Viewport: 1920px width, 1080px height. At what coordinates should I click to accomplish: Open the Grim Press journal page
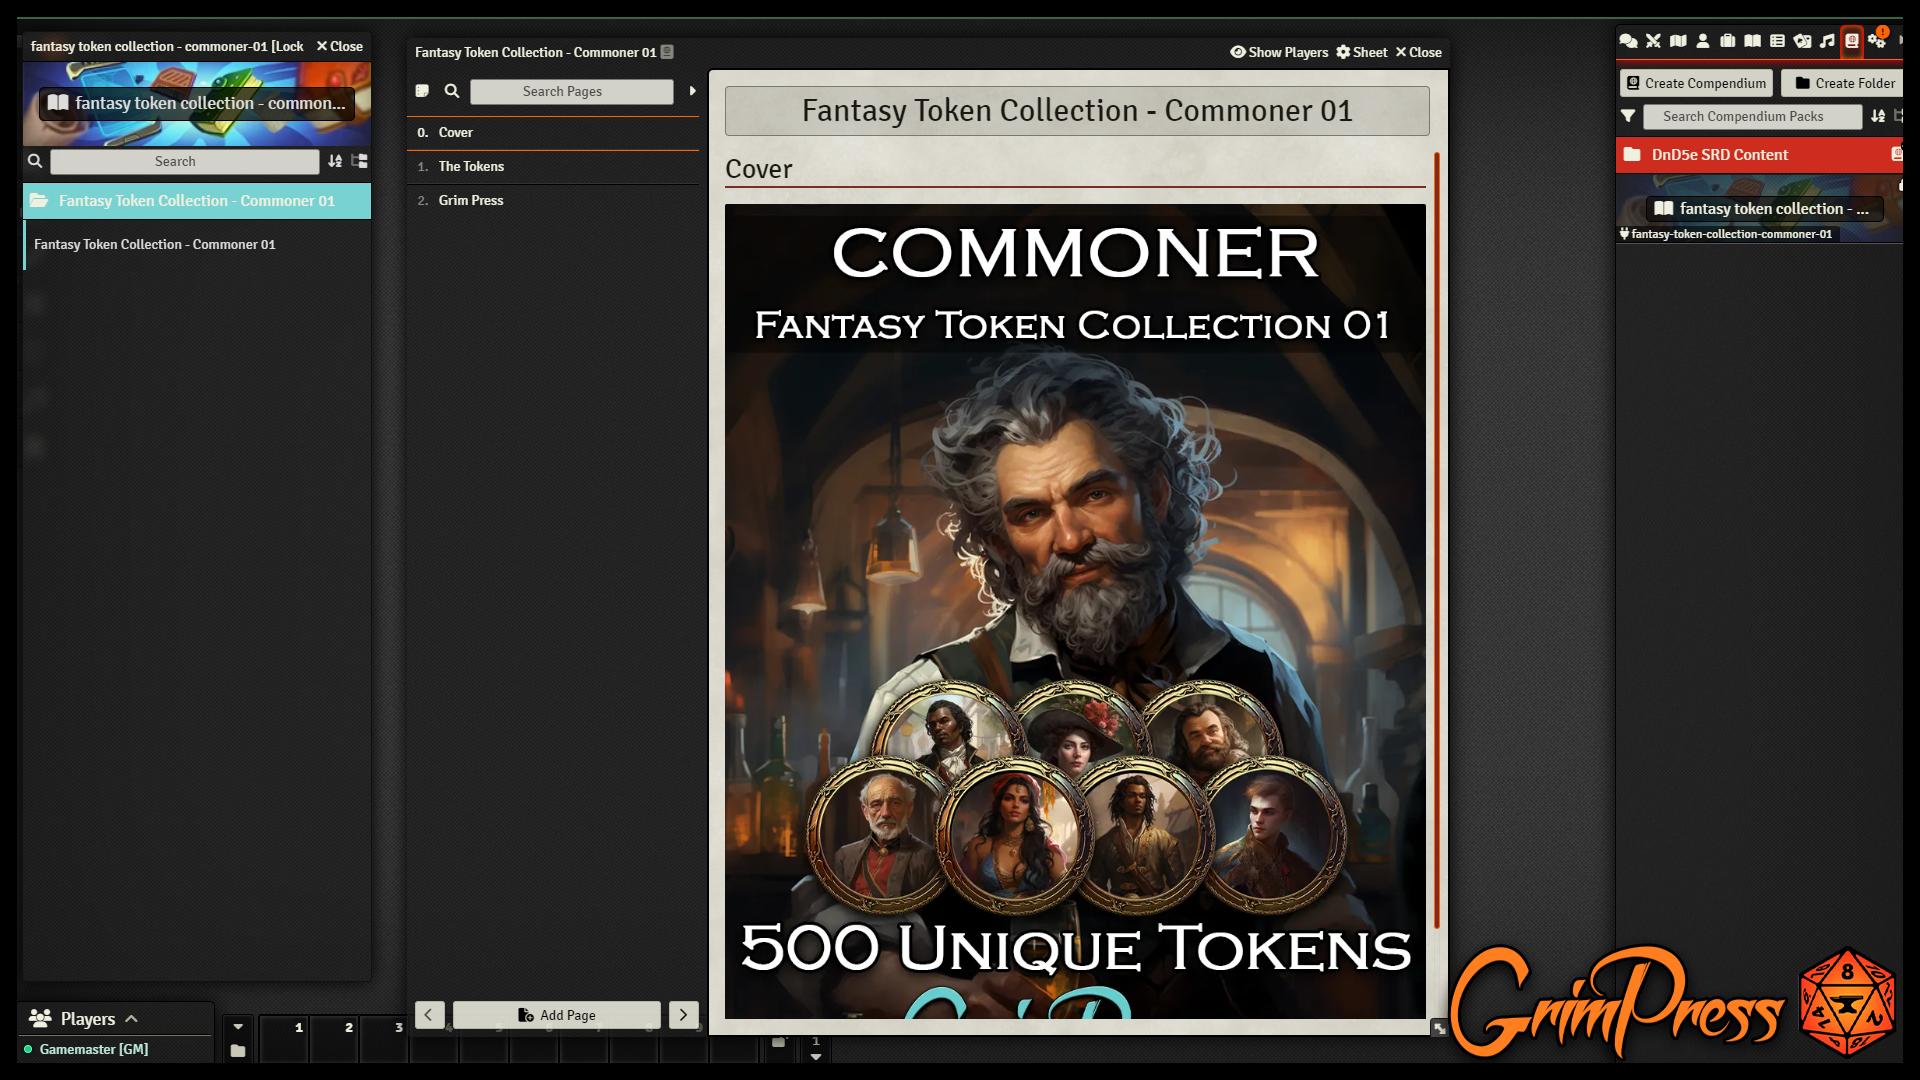(471, 200)
